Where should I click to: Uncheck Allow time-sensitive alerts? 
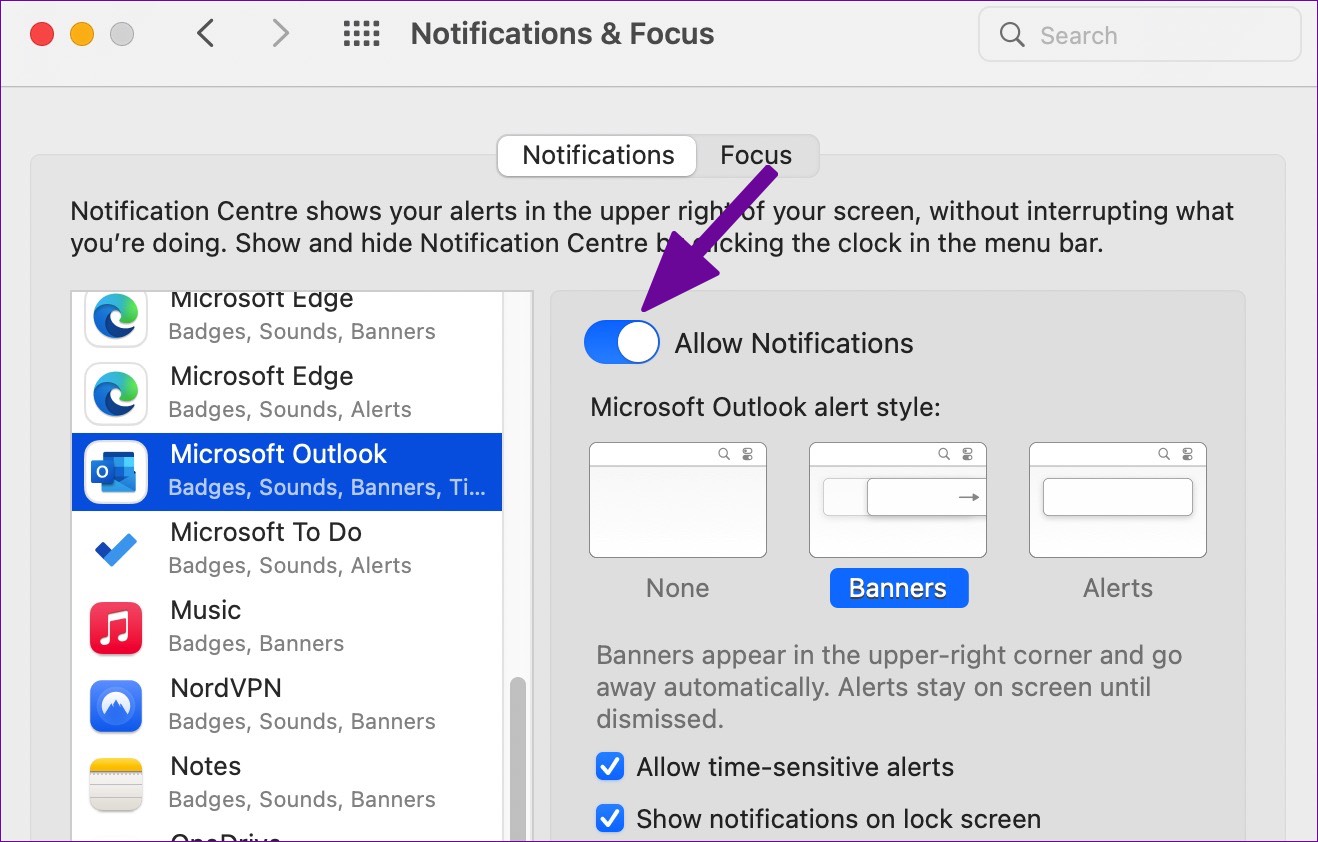[610, 767]
